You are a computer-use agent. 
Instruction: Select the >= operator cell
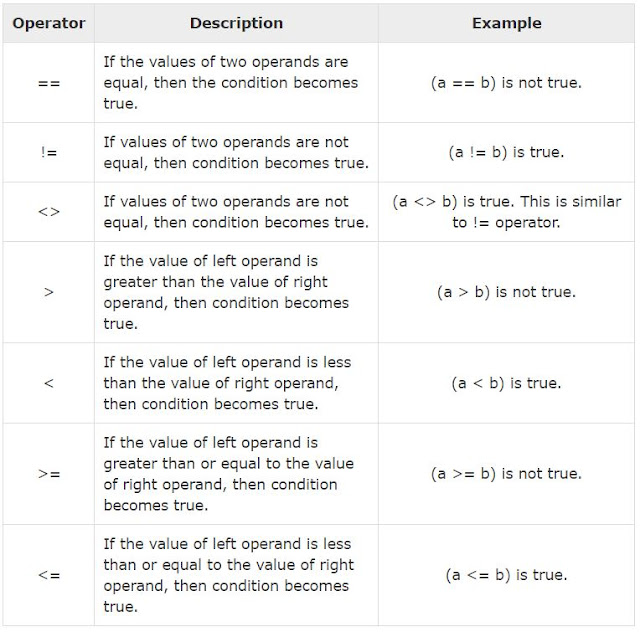49,474
